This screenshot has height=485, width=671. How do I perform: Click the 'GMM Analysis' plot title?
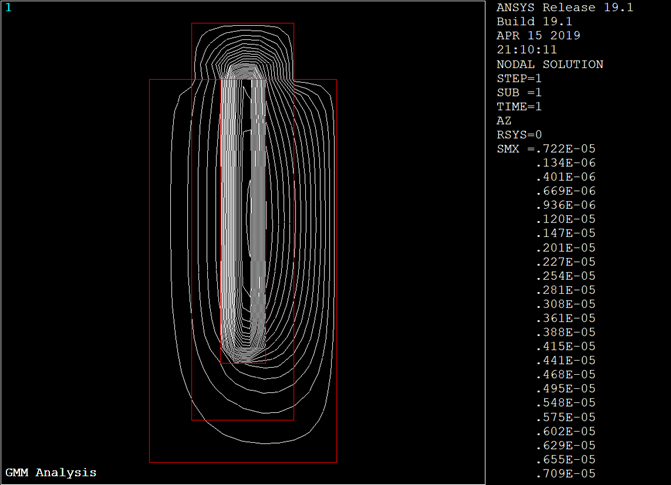coord(51,473)
